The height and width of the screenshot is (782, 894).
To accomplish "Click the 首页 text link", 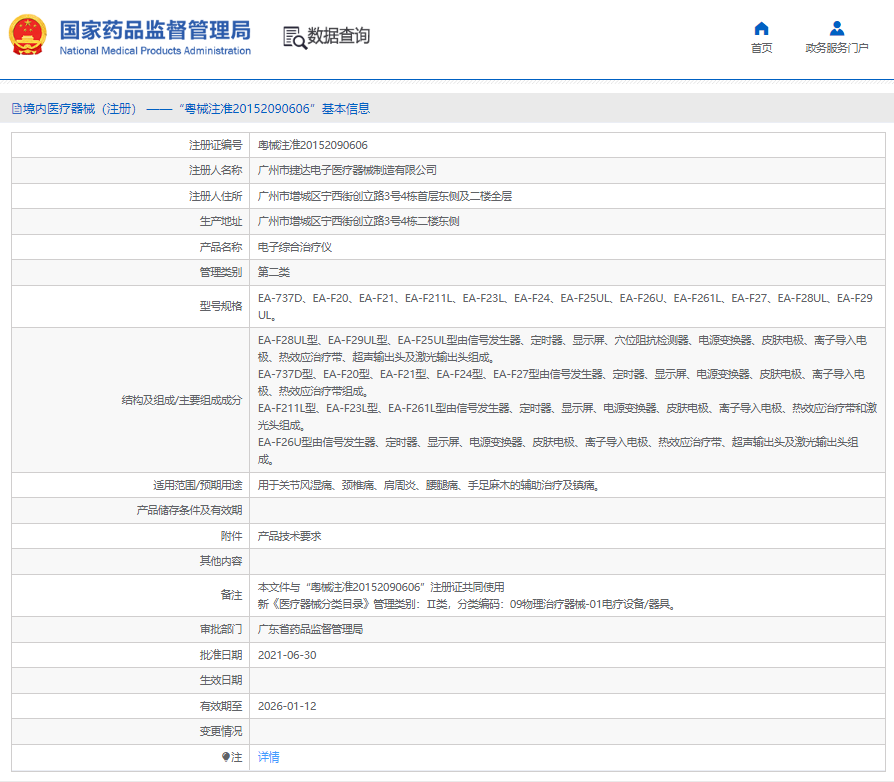I will pos(761,48).
